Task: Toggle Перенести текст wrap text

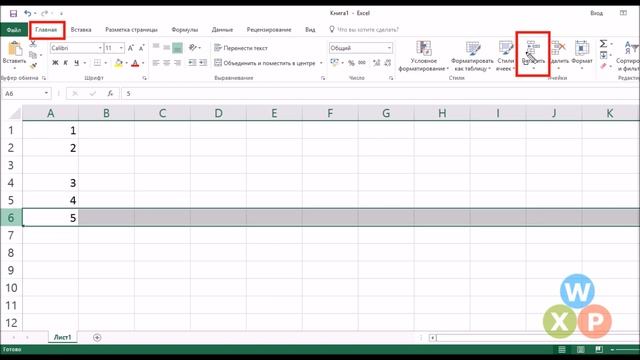Action: [x=241, y=48]
